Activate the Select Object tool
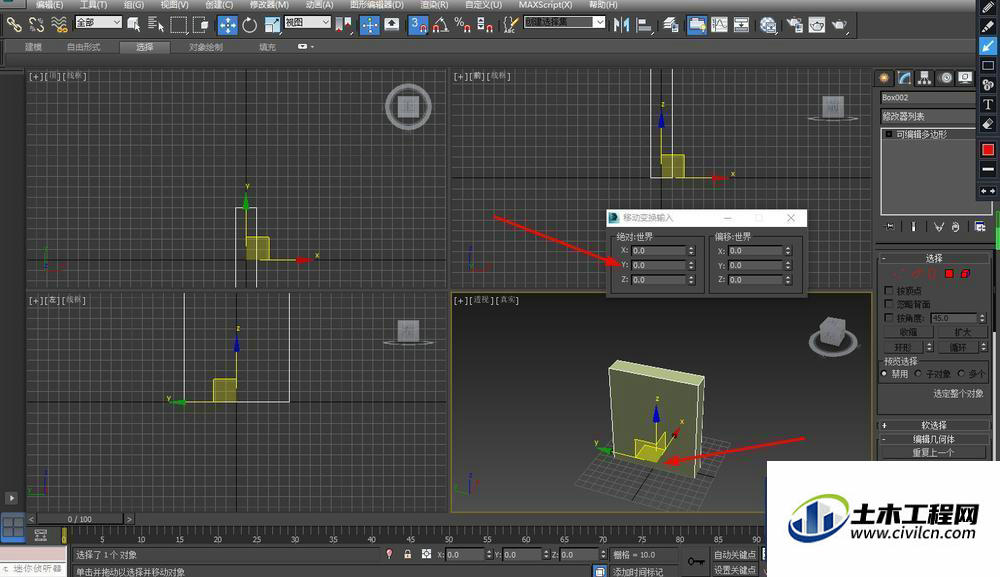Image resolution: width=1000 pixels, height=577 pixels. click(134, 25)
